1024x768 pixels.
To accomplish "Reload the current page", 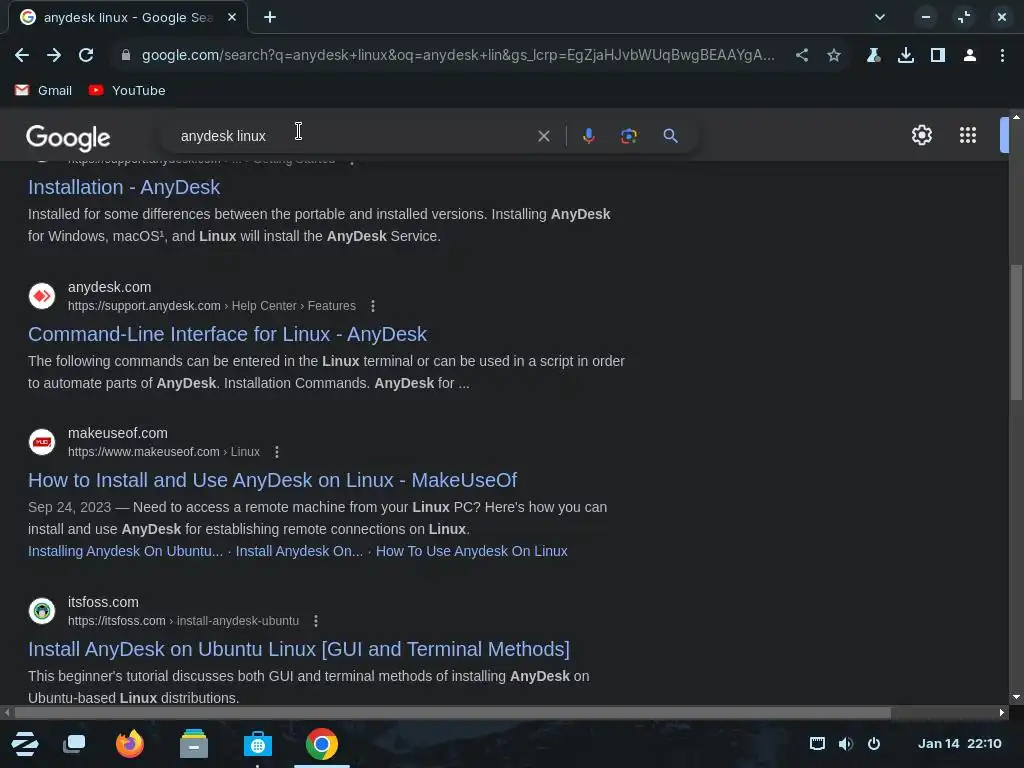I will (x=86, y=56).
